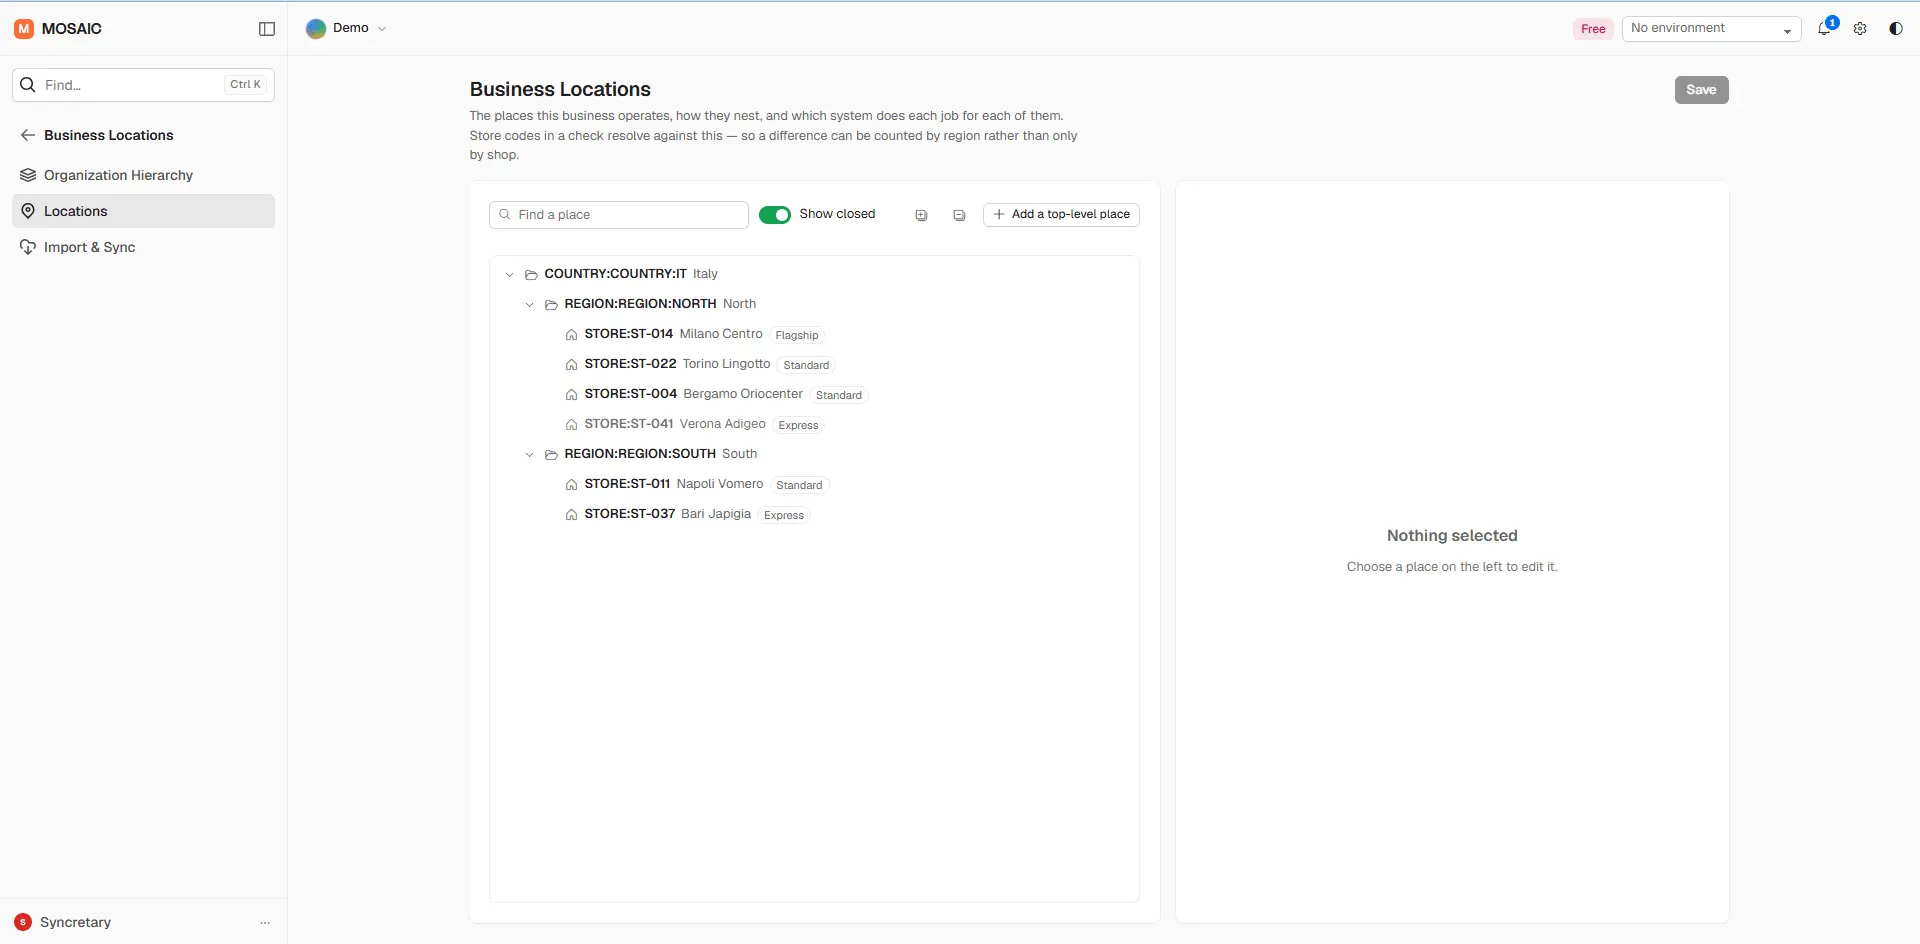Click the Standard tag on Torino Lingotto

point(806,365)
